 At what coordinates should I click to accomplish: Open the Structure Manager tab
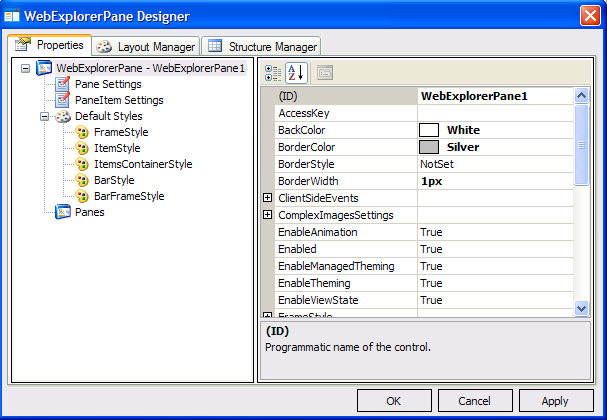(x=262, y=46)
